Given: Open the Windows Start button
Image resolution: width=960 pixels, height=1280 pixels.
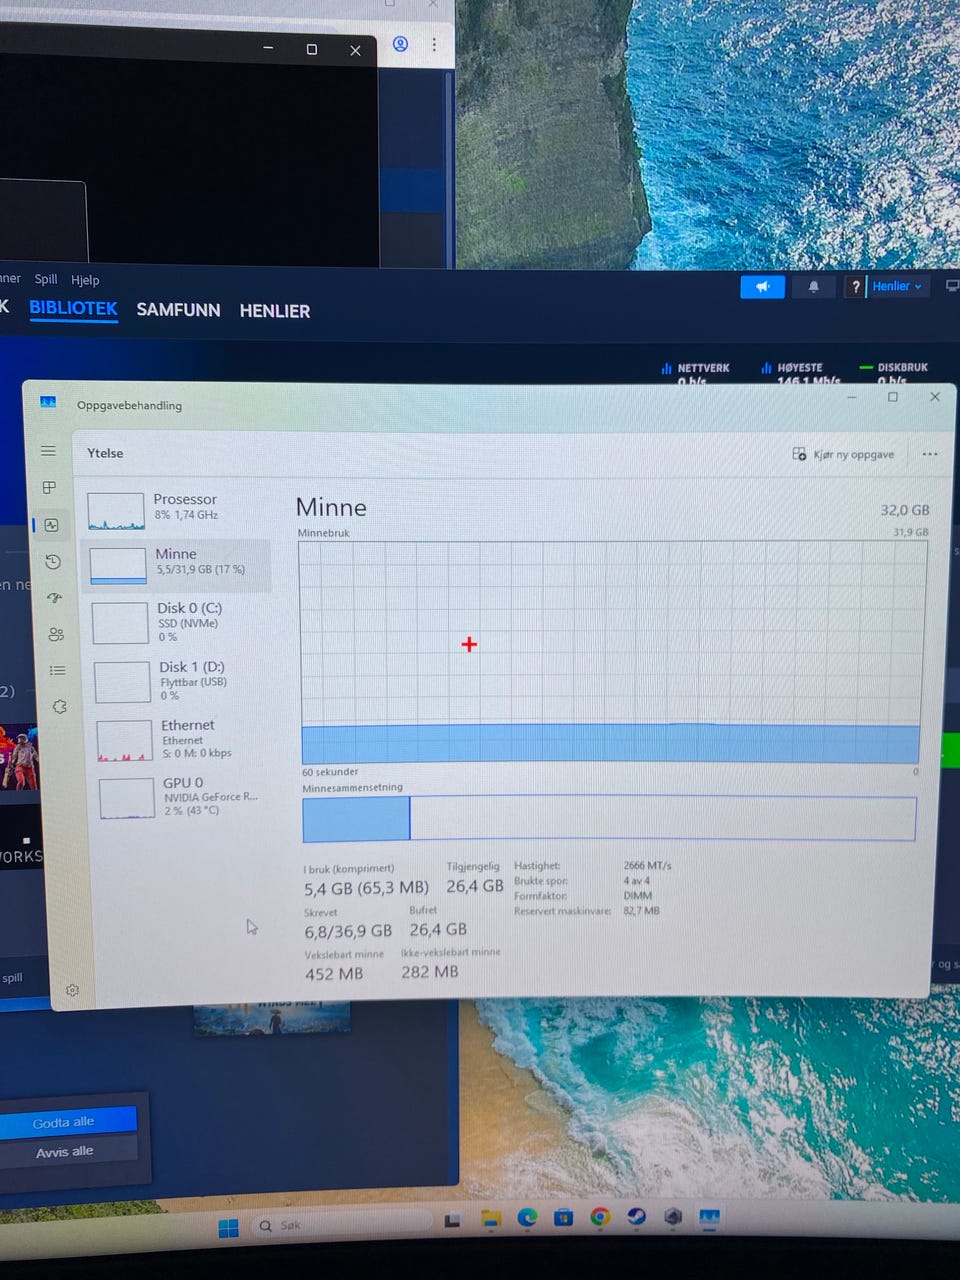Looking at the screenshot, I should (x=228, y=1228).
